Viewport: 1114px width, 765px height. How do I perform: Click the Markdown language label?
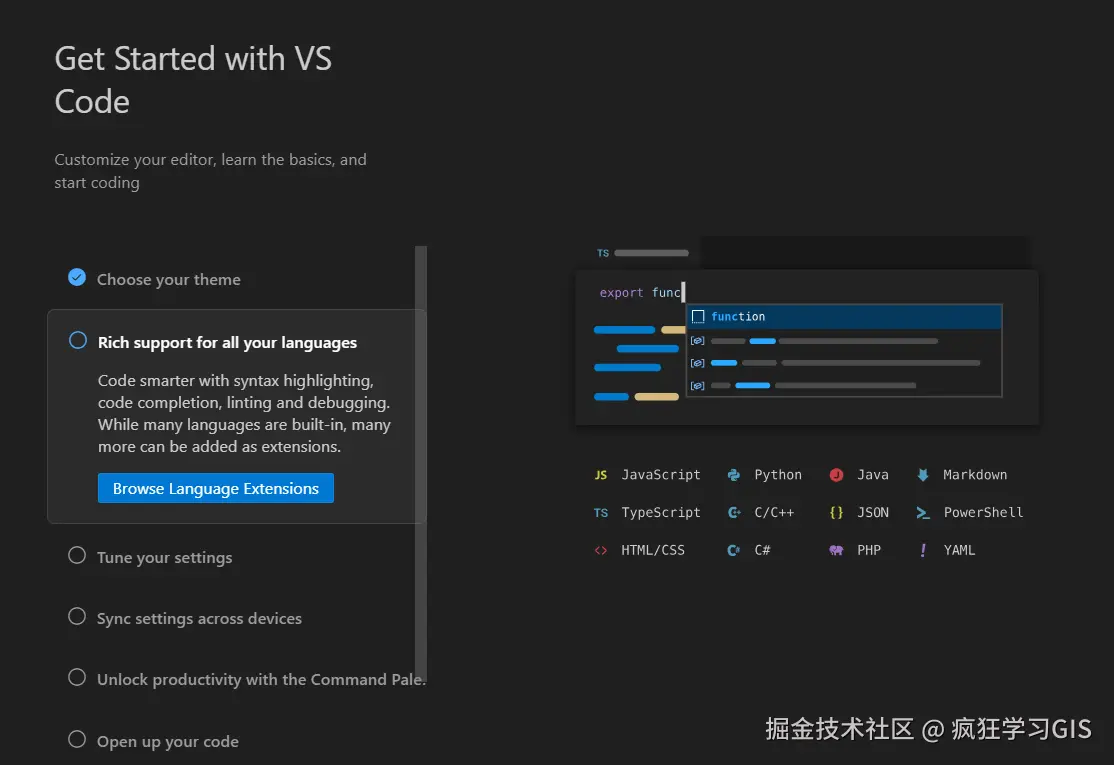(x=975, y=475)
